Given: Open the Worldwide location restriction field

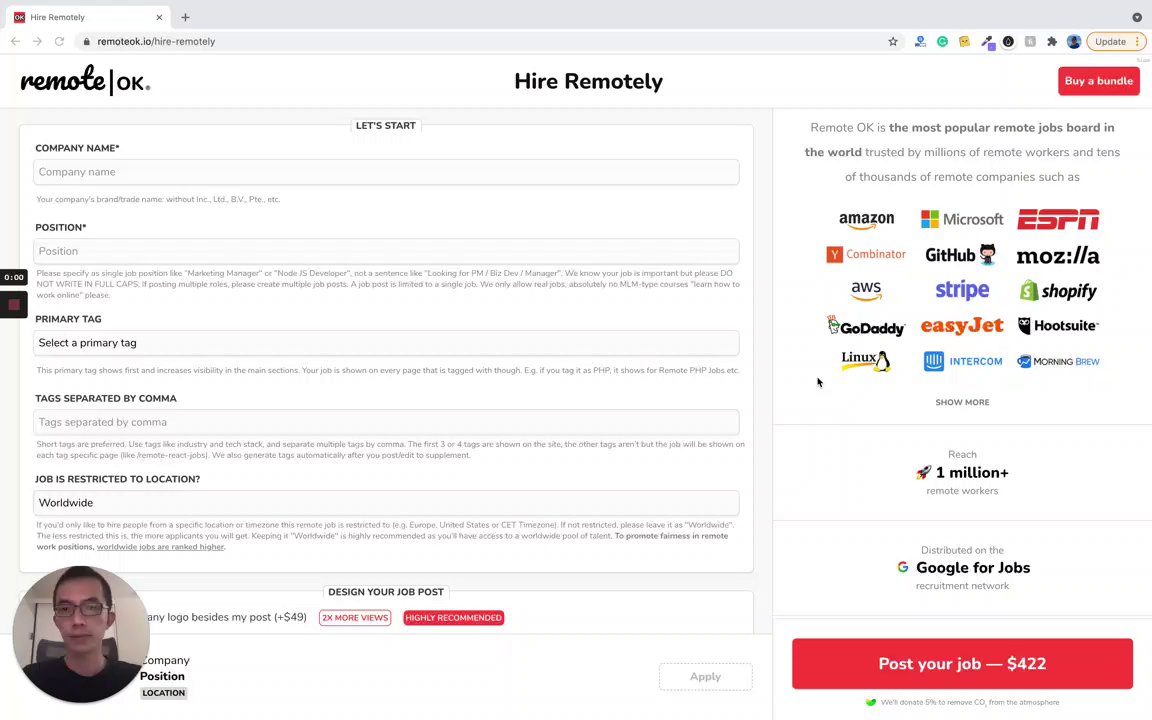Looking at the screenshot, I should (x=386, y=503).
